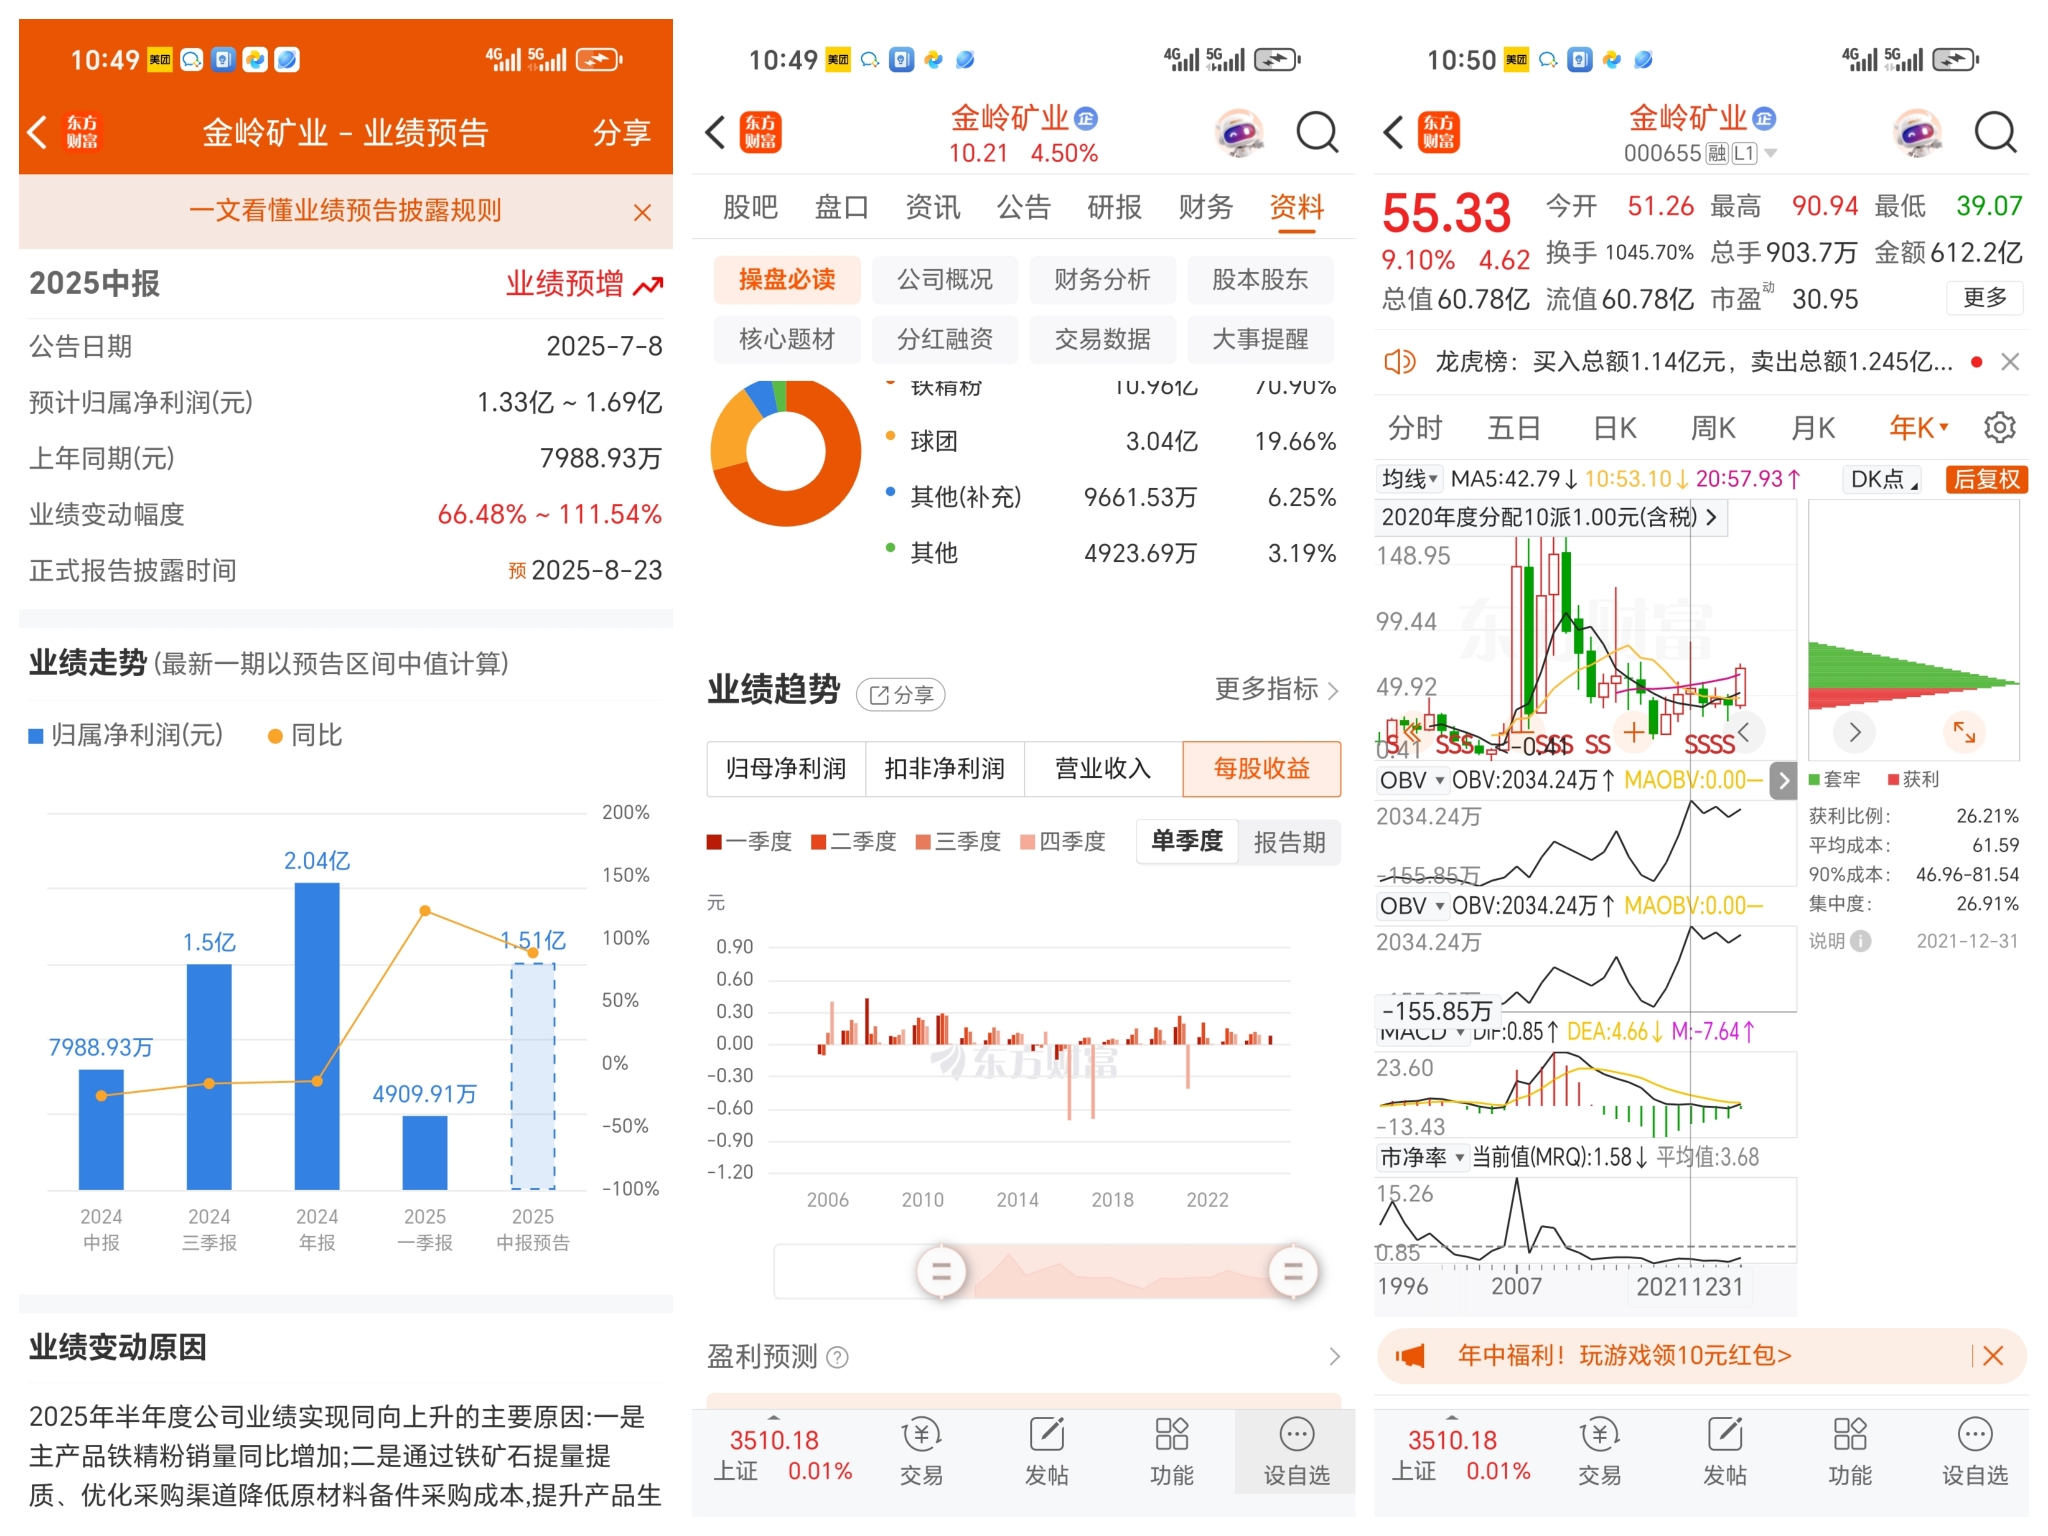Tap 功能 icon in right screen bottom bar
The width and height of the screenshot is (2048, 1536).
(x=1849, y=1451)
